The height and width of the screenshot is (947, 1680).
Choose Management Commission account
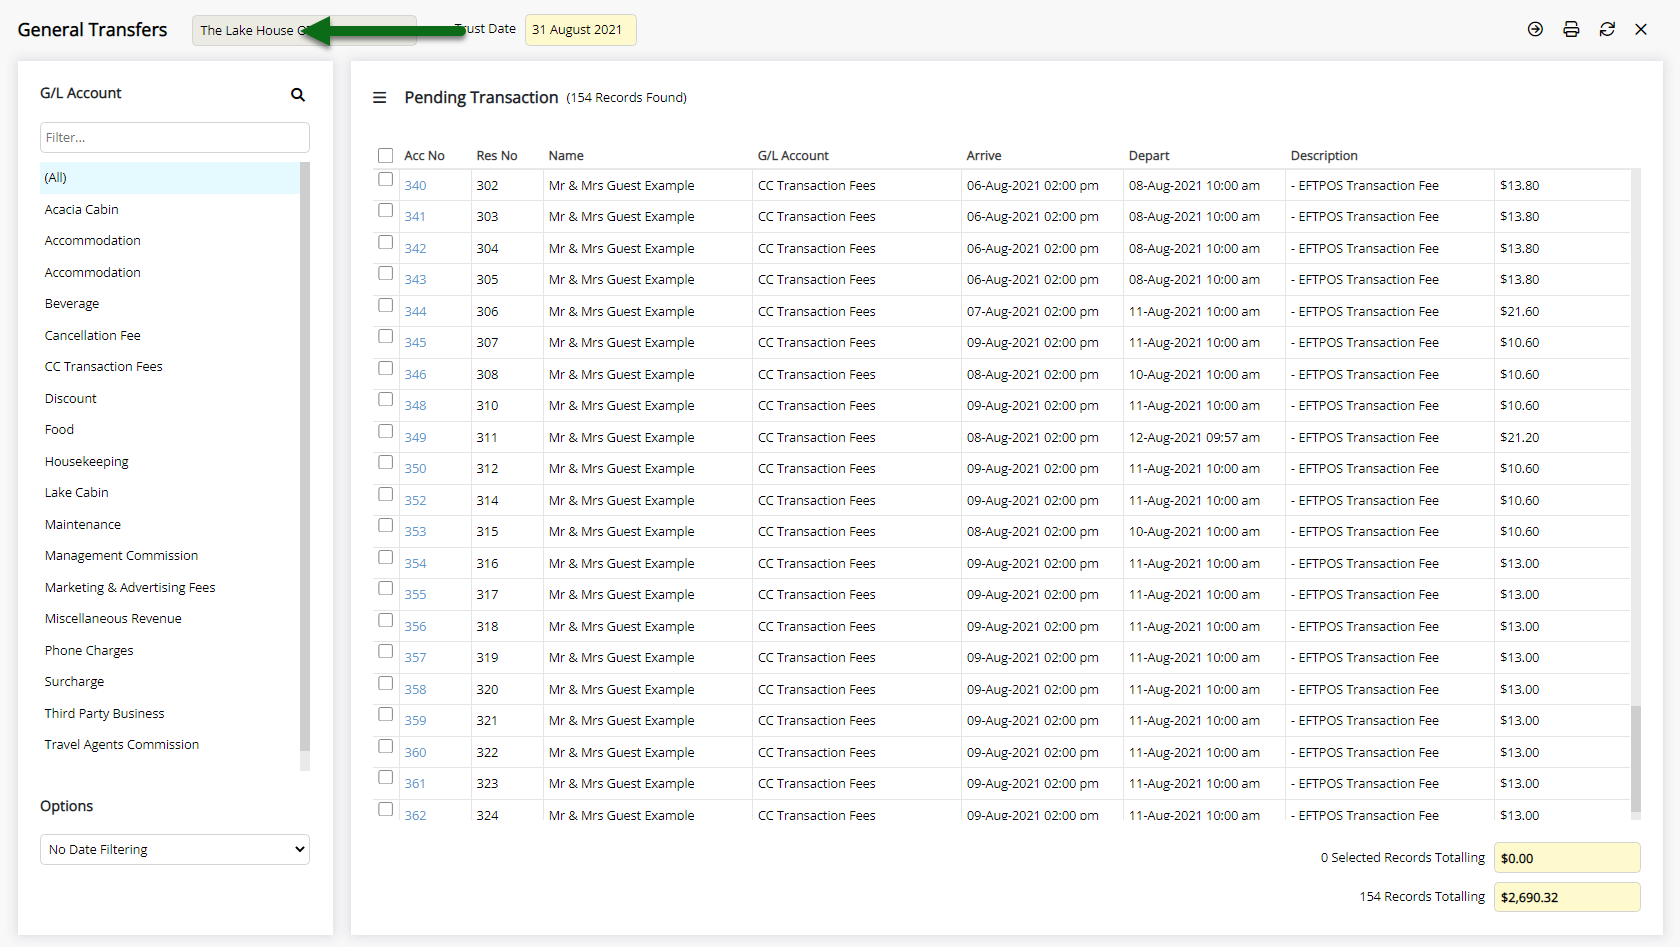click(x=121, y=556)
